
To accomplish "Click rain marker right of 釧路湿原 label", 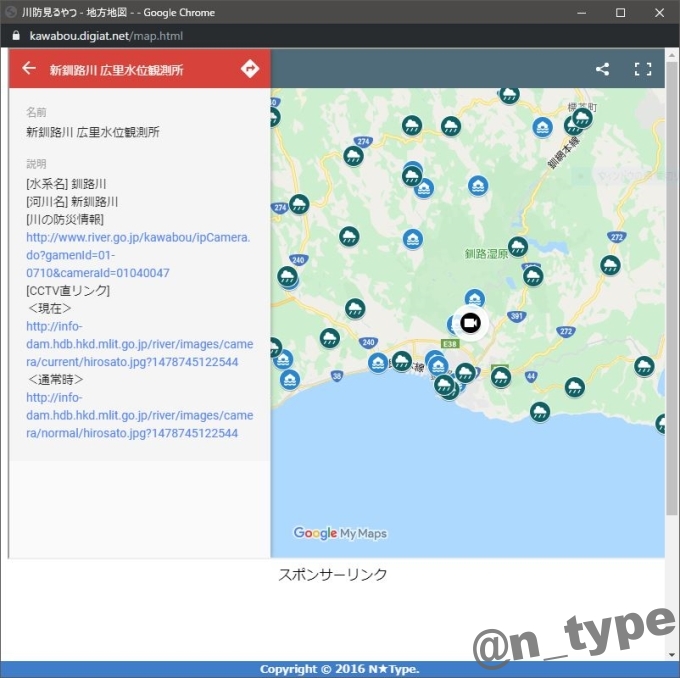I will pyautogui.click(x=517, y=247).
